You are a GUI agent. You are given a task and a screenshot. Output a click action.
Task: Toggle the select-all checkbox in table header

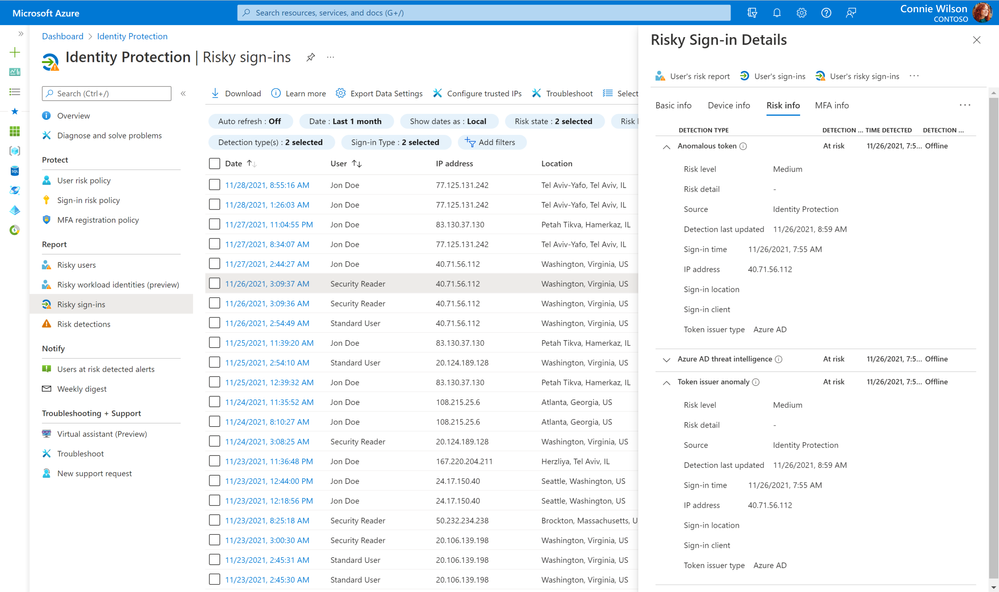coord(214,163)
